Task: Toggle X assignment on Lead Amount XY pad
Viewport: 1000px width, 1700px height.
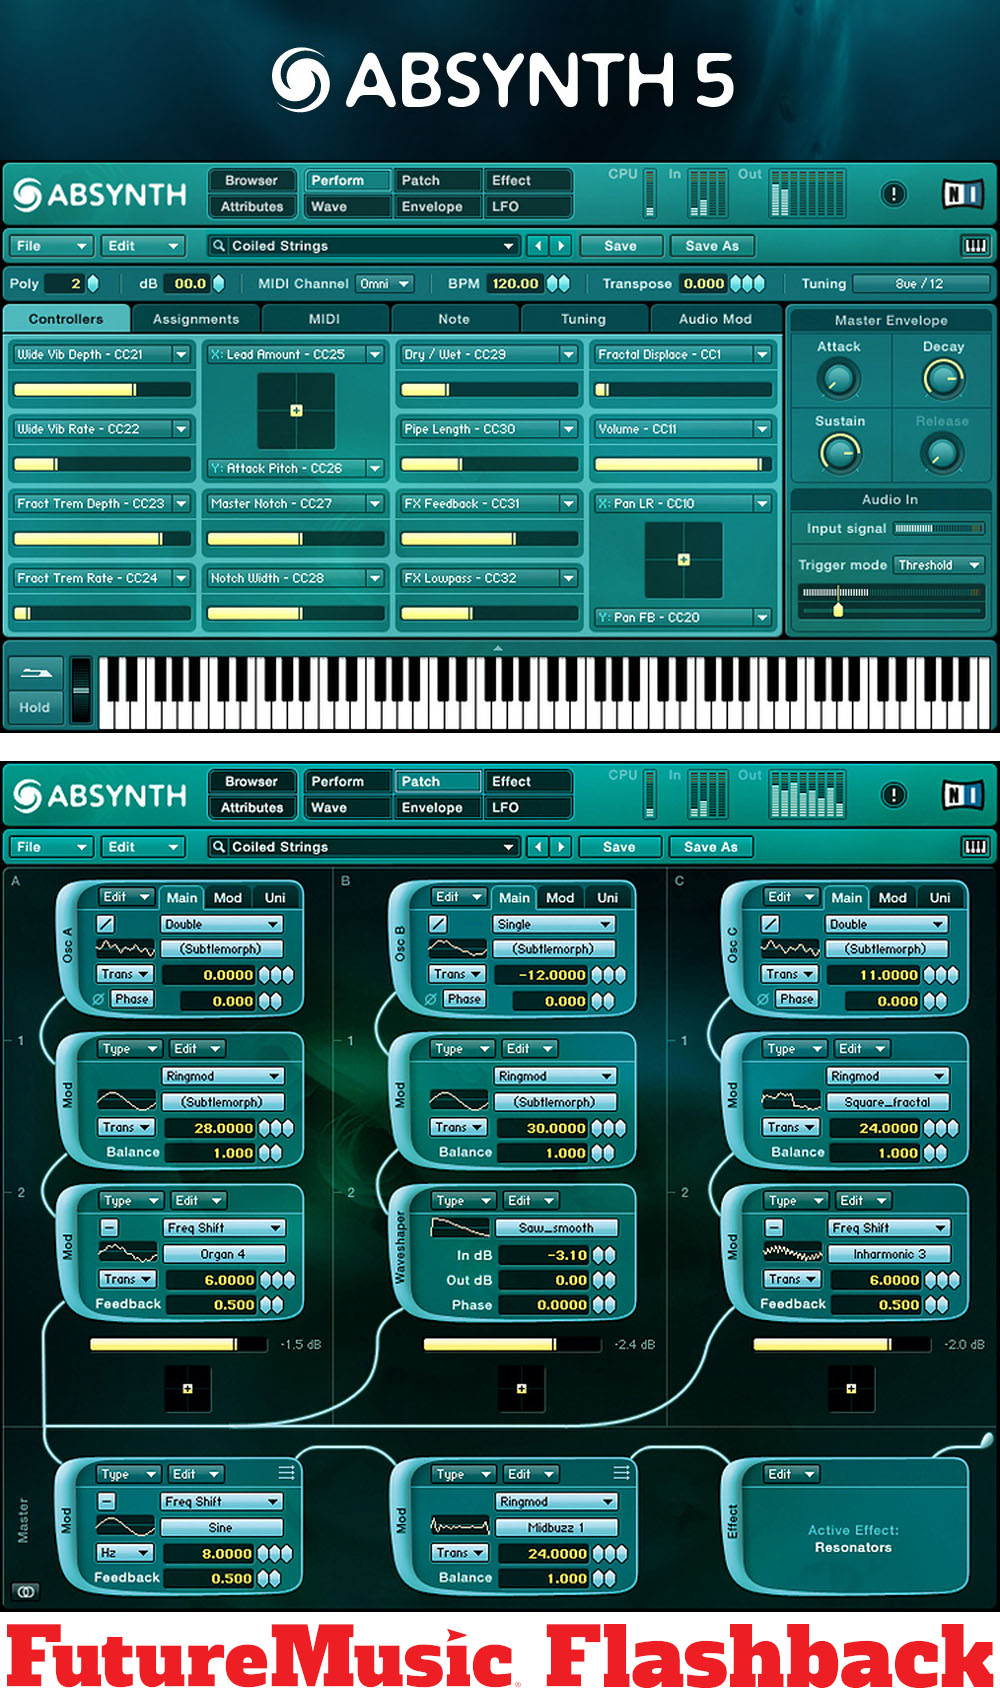Action: [x=216, y=354]
